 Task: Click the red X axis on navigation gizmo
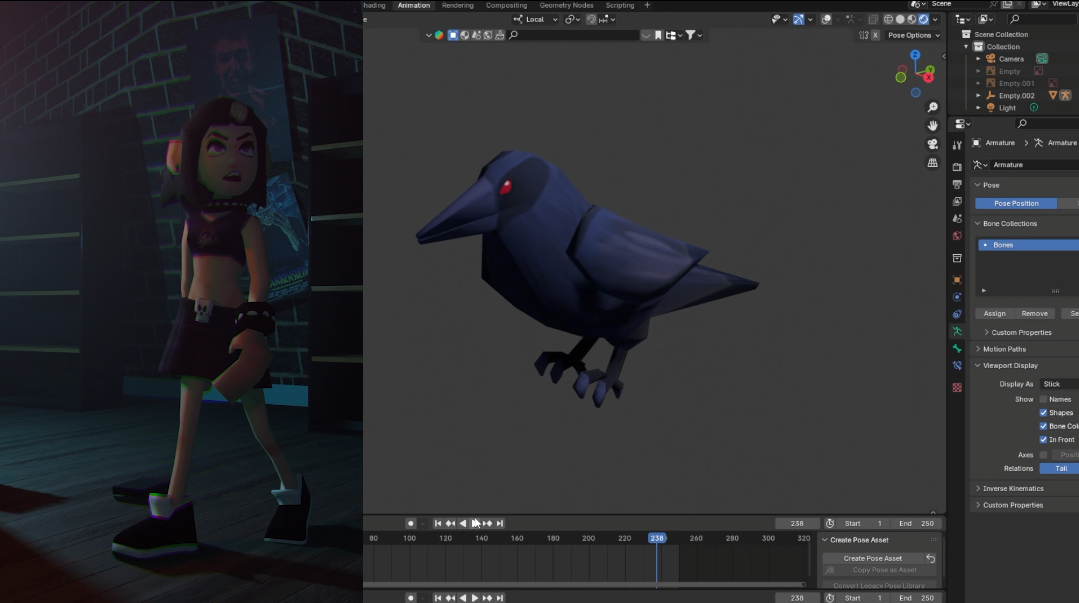click(x=928, y=78)
